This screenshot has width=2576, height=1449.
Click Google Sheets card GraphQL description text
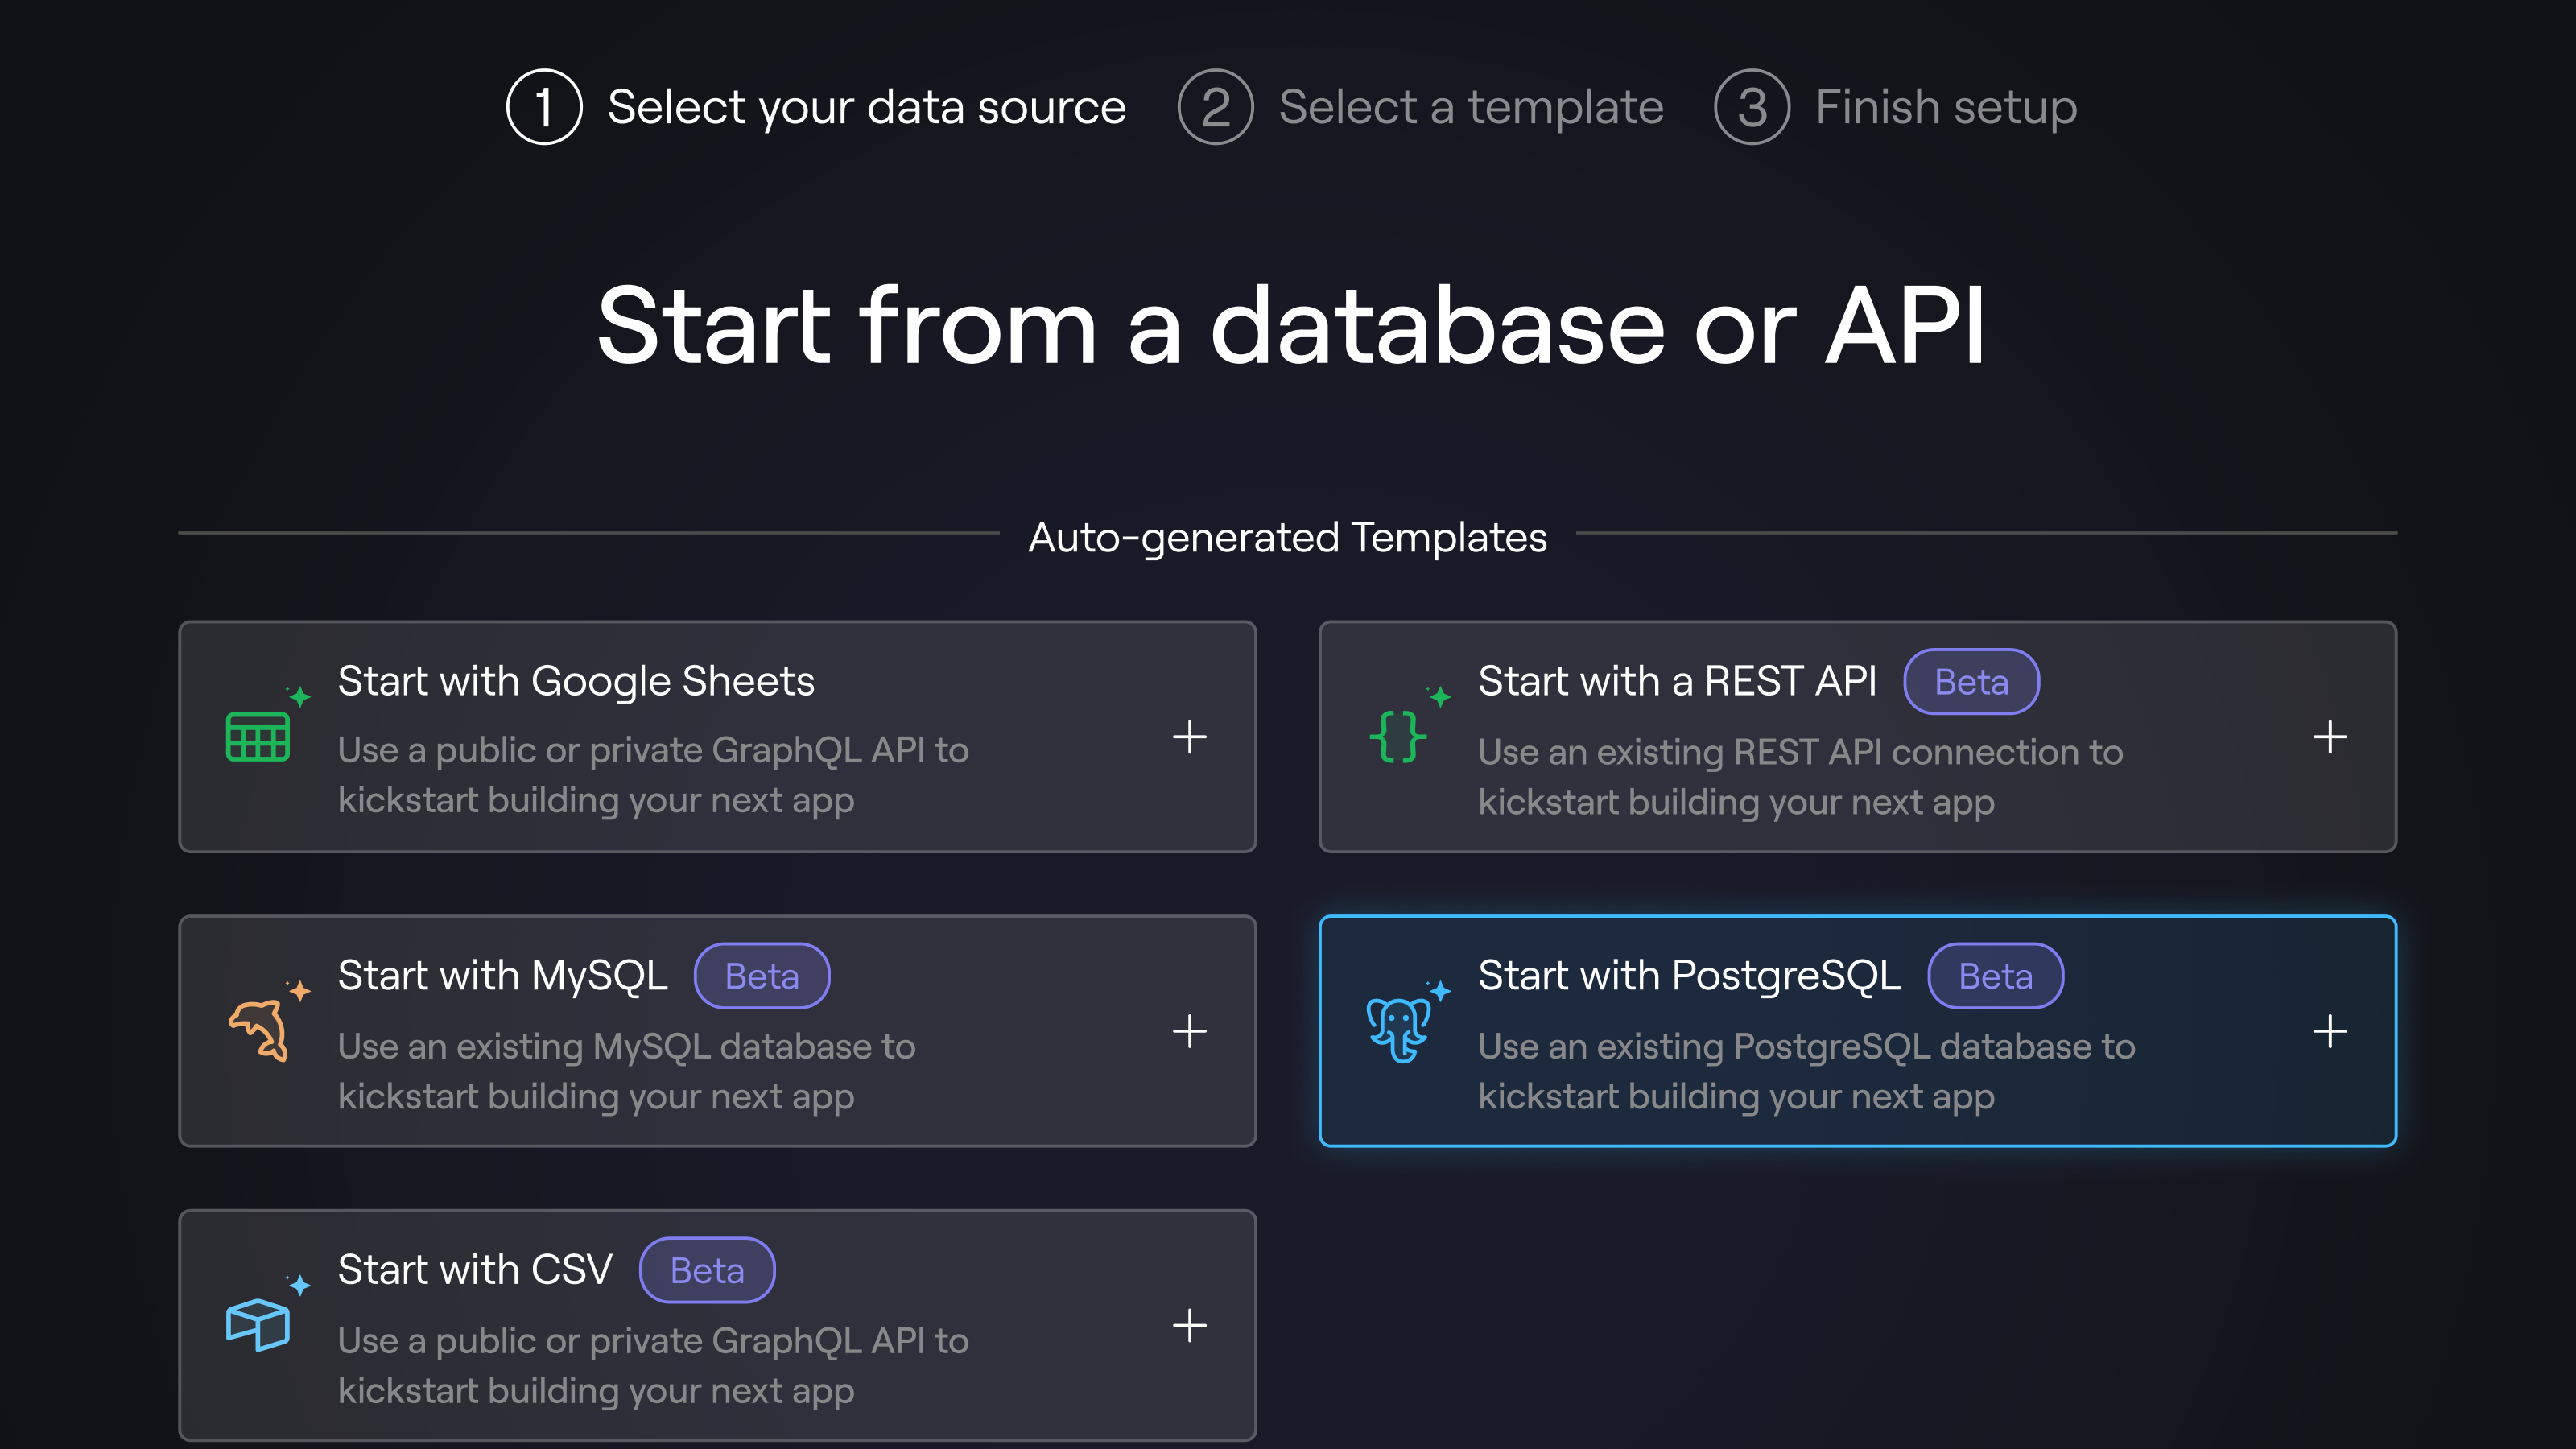click(653, 775)
